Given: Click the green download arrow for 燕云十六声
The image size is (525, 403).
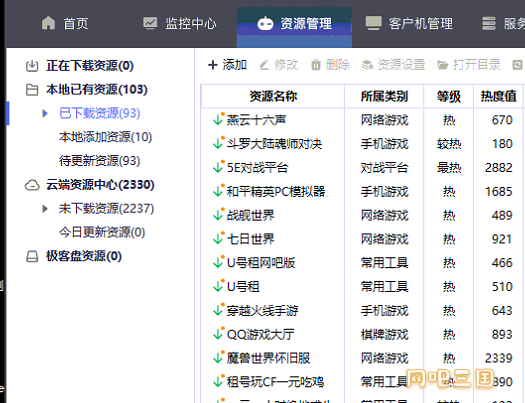Looking at the screenshot, I should [x=218, y=119].
